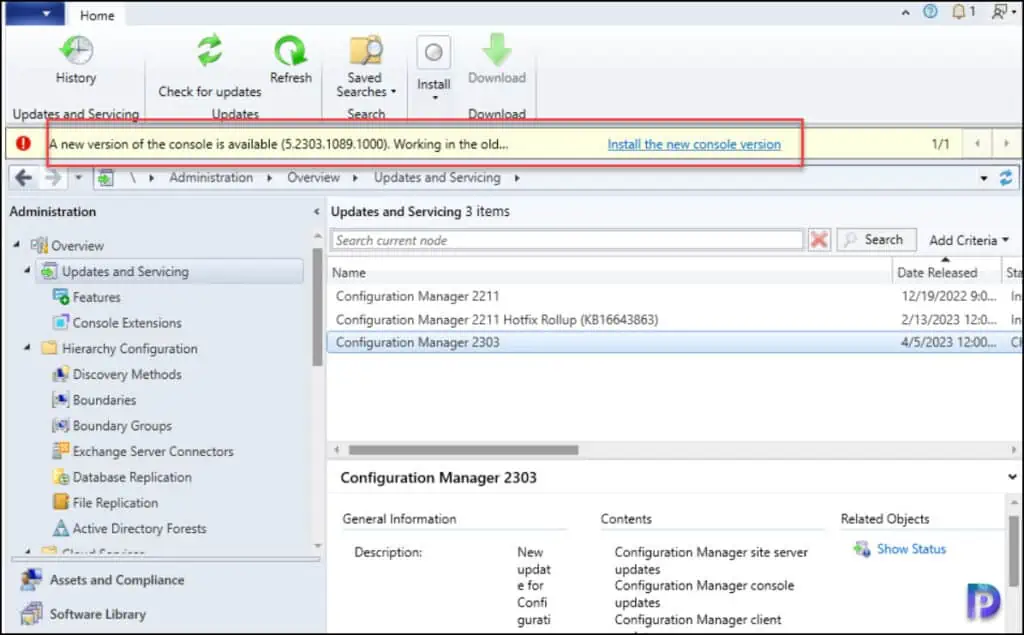Select the Configuration Manager 2303 row
Screen dimensions: 1024x635
(x=675, y=342)
